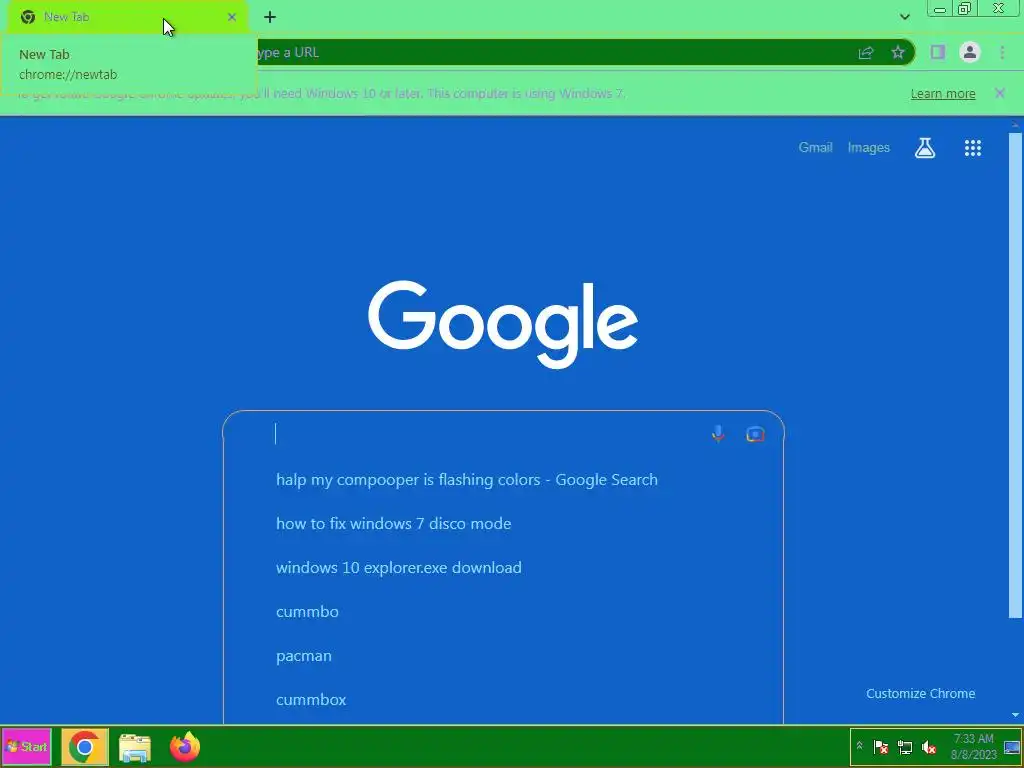The image size is (1024, 768).
Task: Open Search Labs flask icon
Action: (x=925, y=148)
